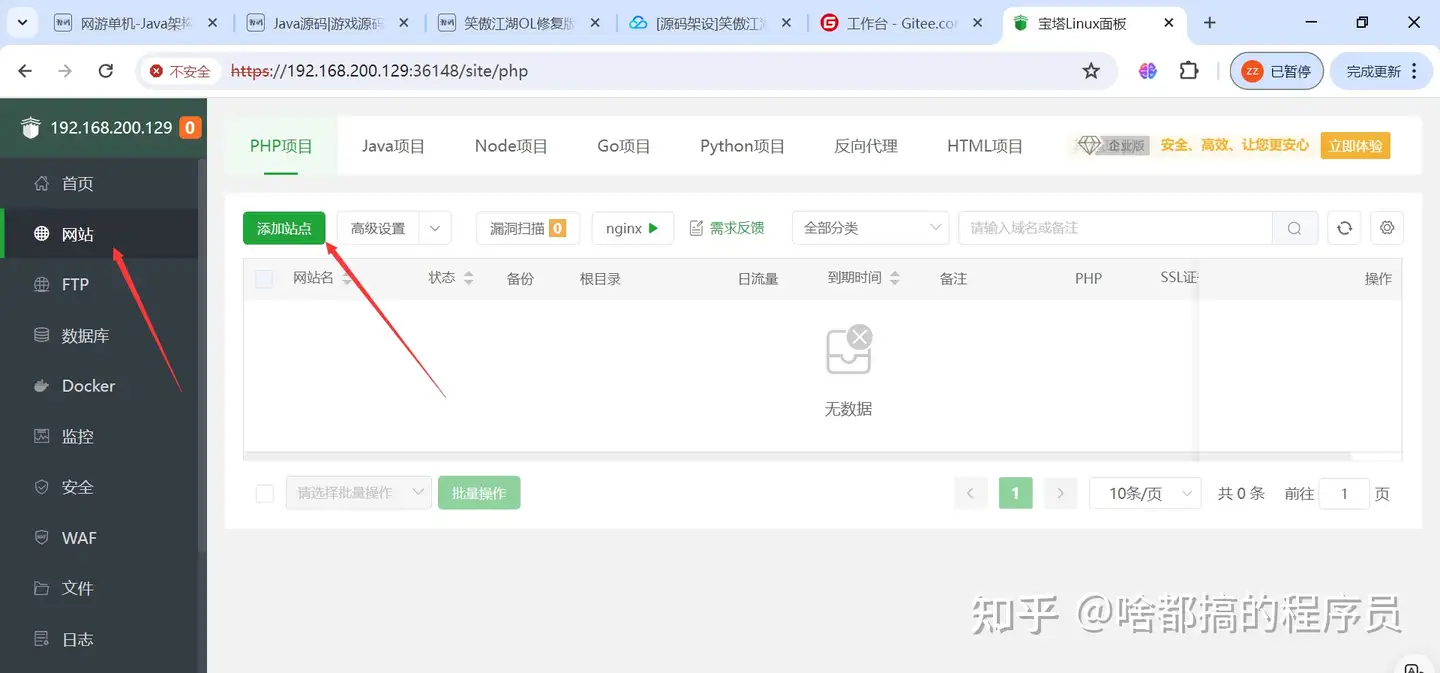Screen dimensions: 1440x673
Task: Switch to the HTML项目 tab
Action: pos(985,146)
